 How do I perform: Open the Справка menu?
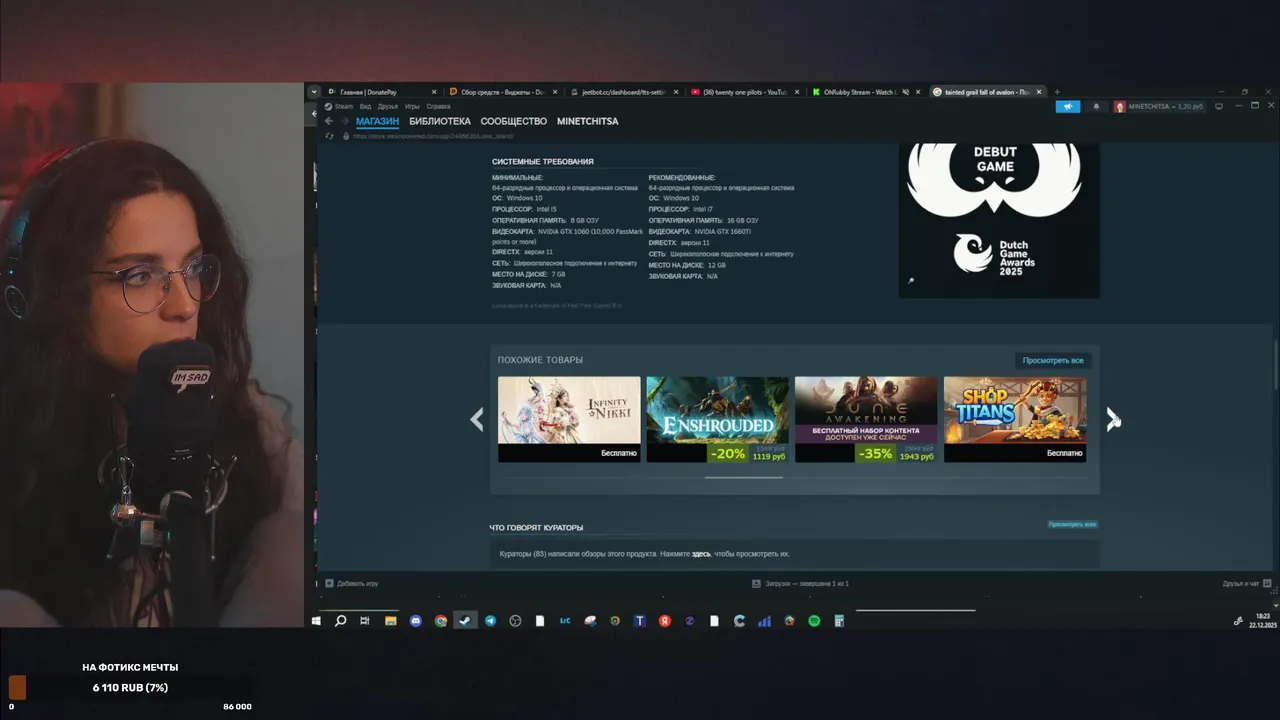coord(438,106)
